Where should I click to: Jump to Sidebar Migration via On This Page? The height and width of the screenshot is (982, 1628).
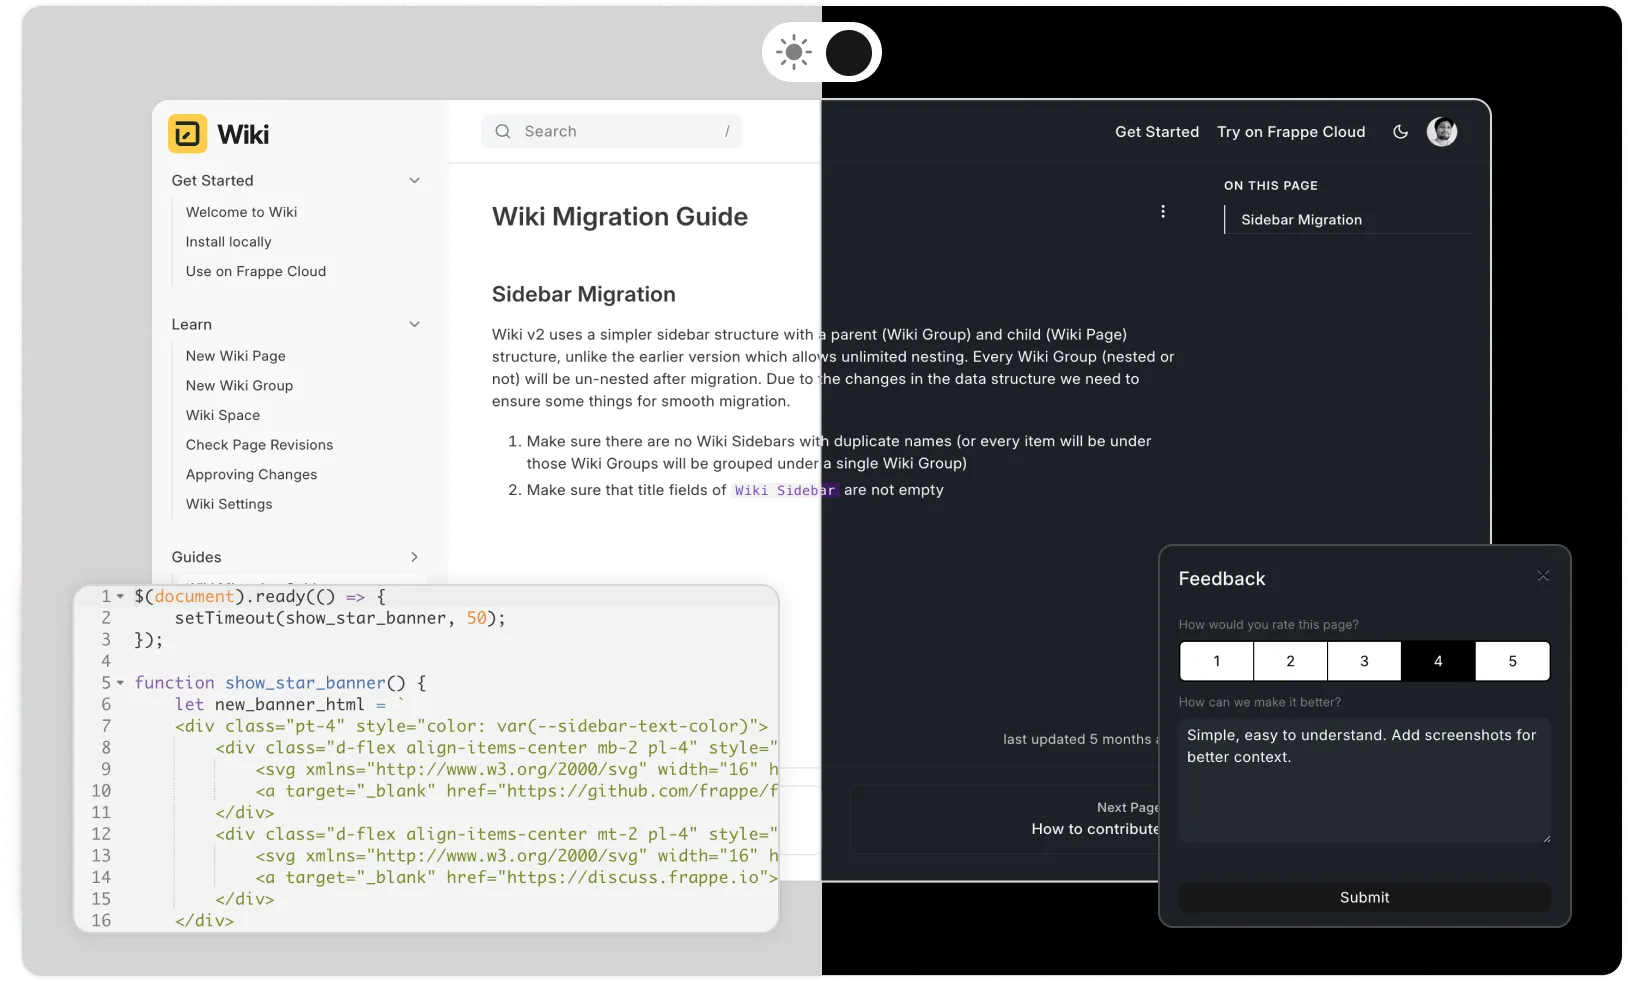(1300, 219)
